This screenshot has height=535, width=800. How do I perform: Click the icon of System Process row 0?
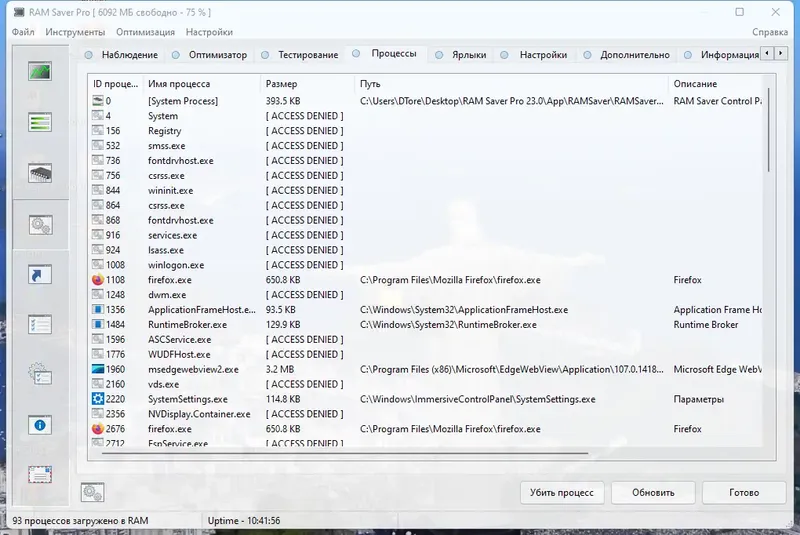point(97,100)
